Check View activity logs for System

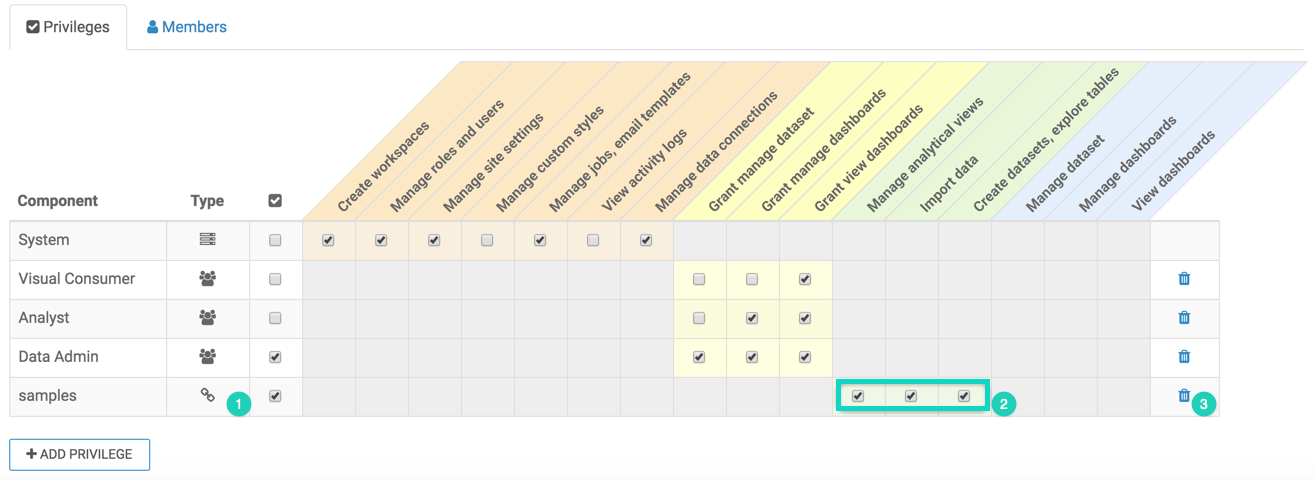593,240
